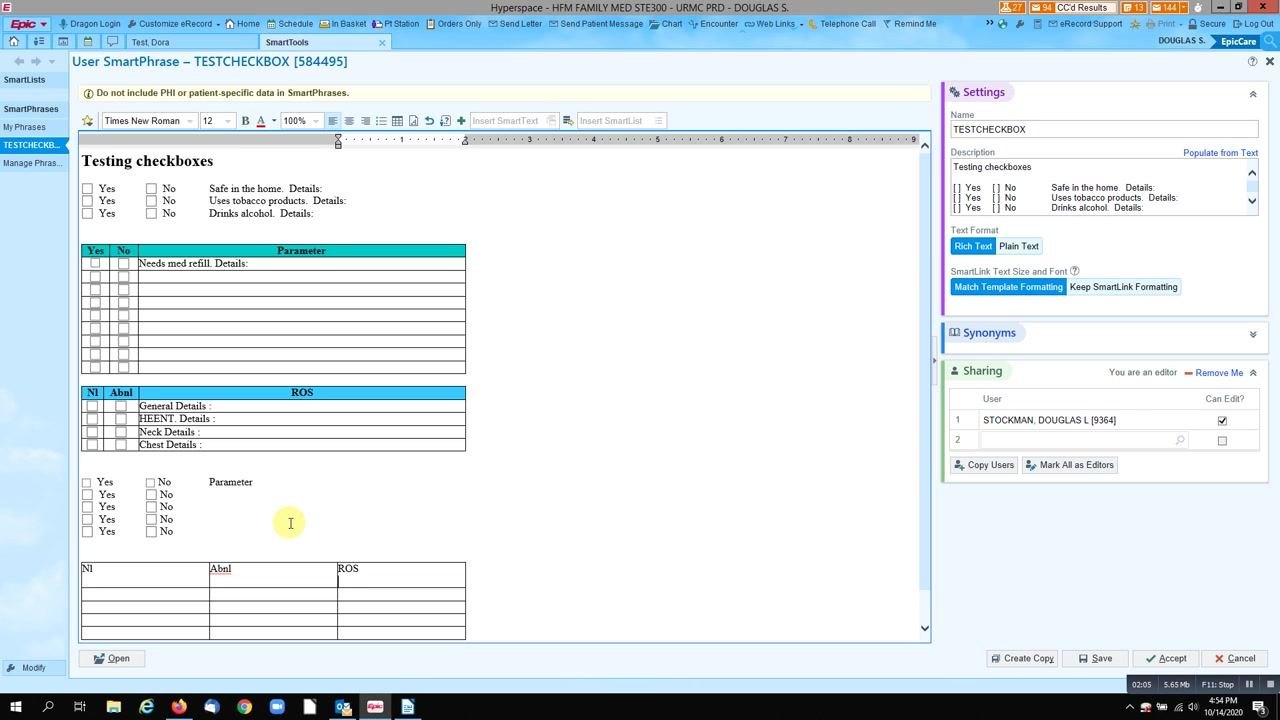Click Mark All as Editors button
The width and height of the screenshot is (1280, 720).
tap(1069, 465)
